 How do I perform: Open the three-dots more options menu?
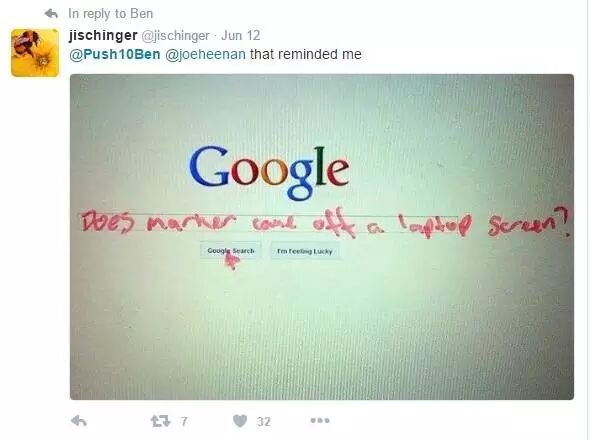click(320, 420)
